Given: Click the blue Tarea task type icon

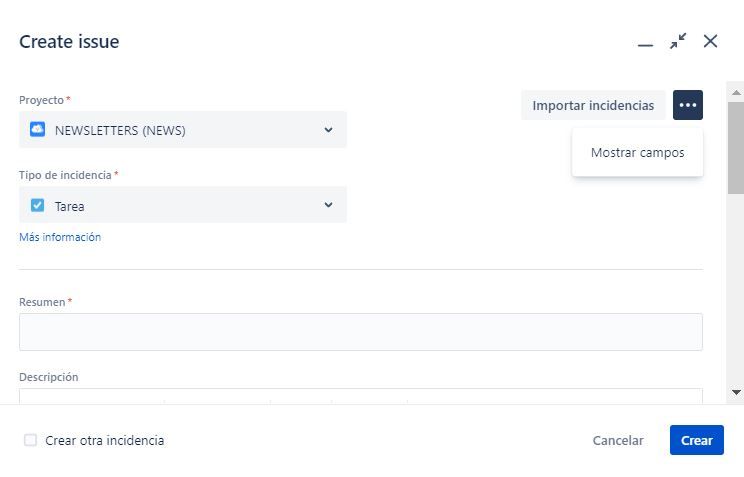Looking at the screenshot, I should tap(37, 205).
